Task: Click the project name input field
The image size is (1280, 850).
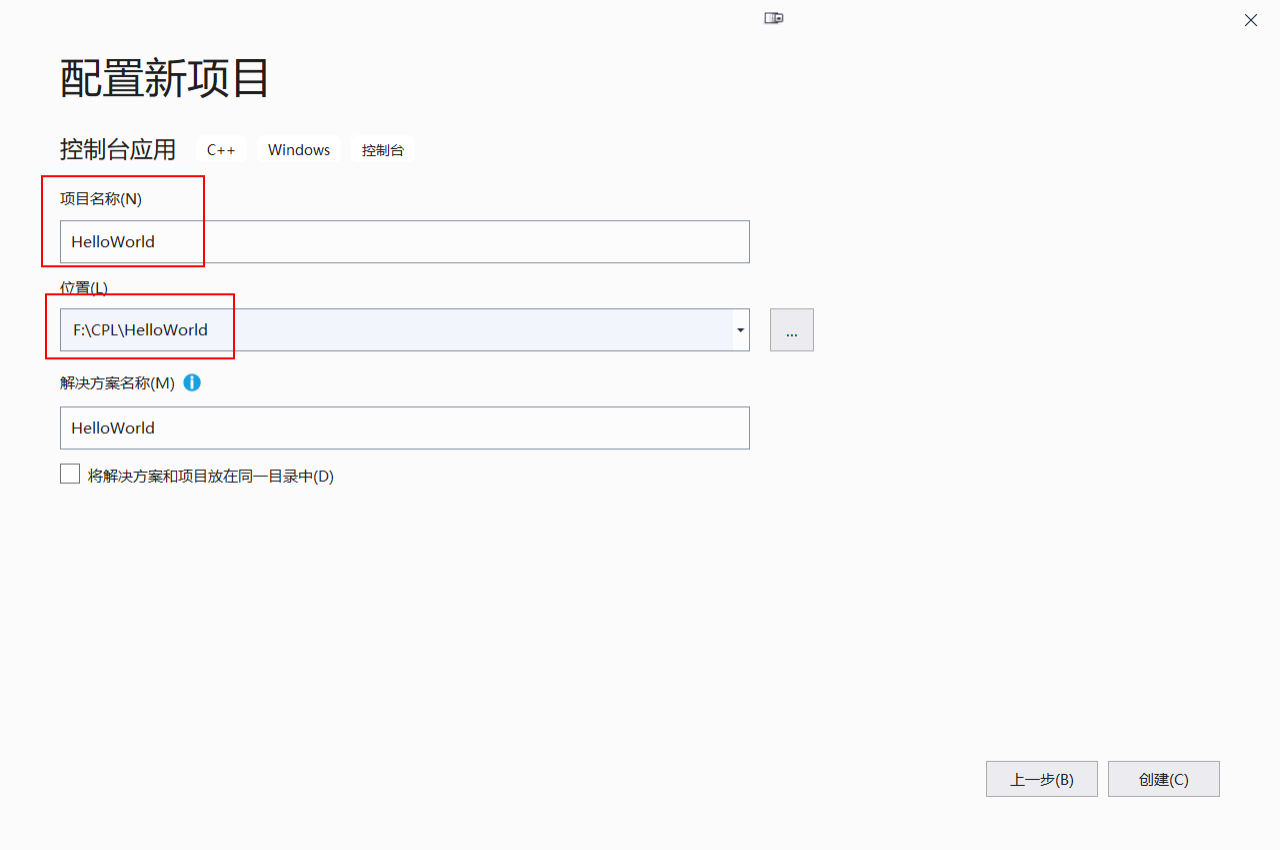Action: tap(405, 241)
